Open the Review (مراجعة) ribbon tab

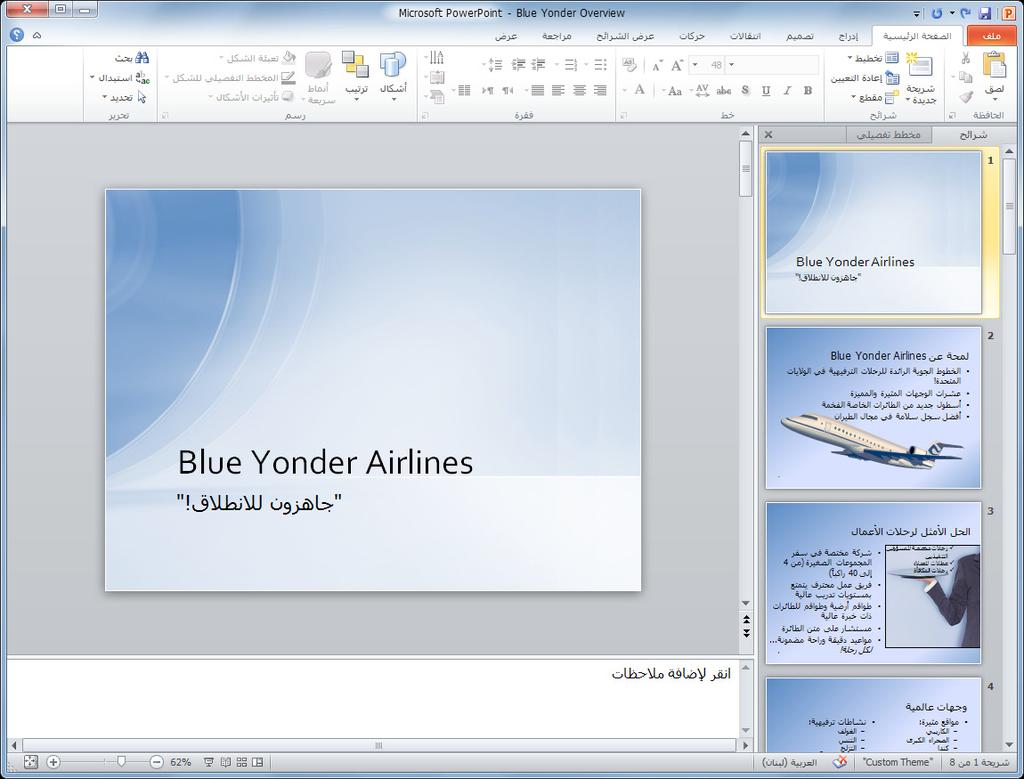pos(556,36)
